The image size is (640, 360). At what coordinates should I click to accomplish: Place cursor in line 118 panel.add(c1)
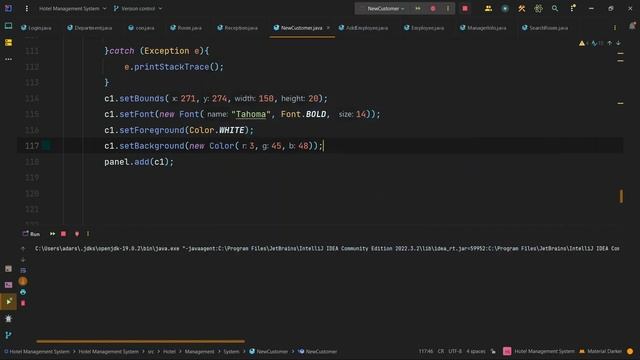(139, 162)
